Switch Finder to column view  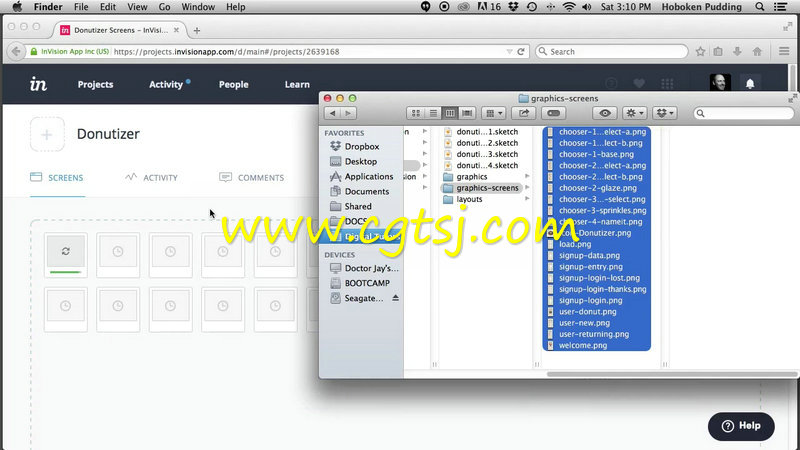click(x=450, y=113)
